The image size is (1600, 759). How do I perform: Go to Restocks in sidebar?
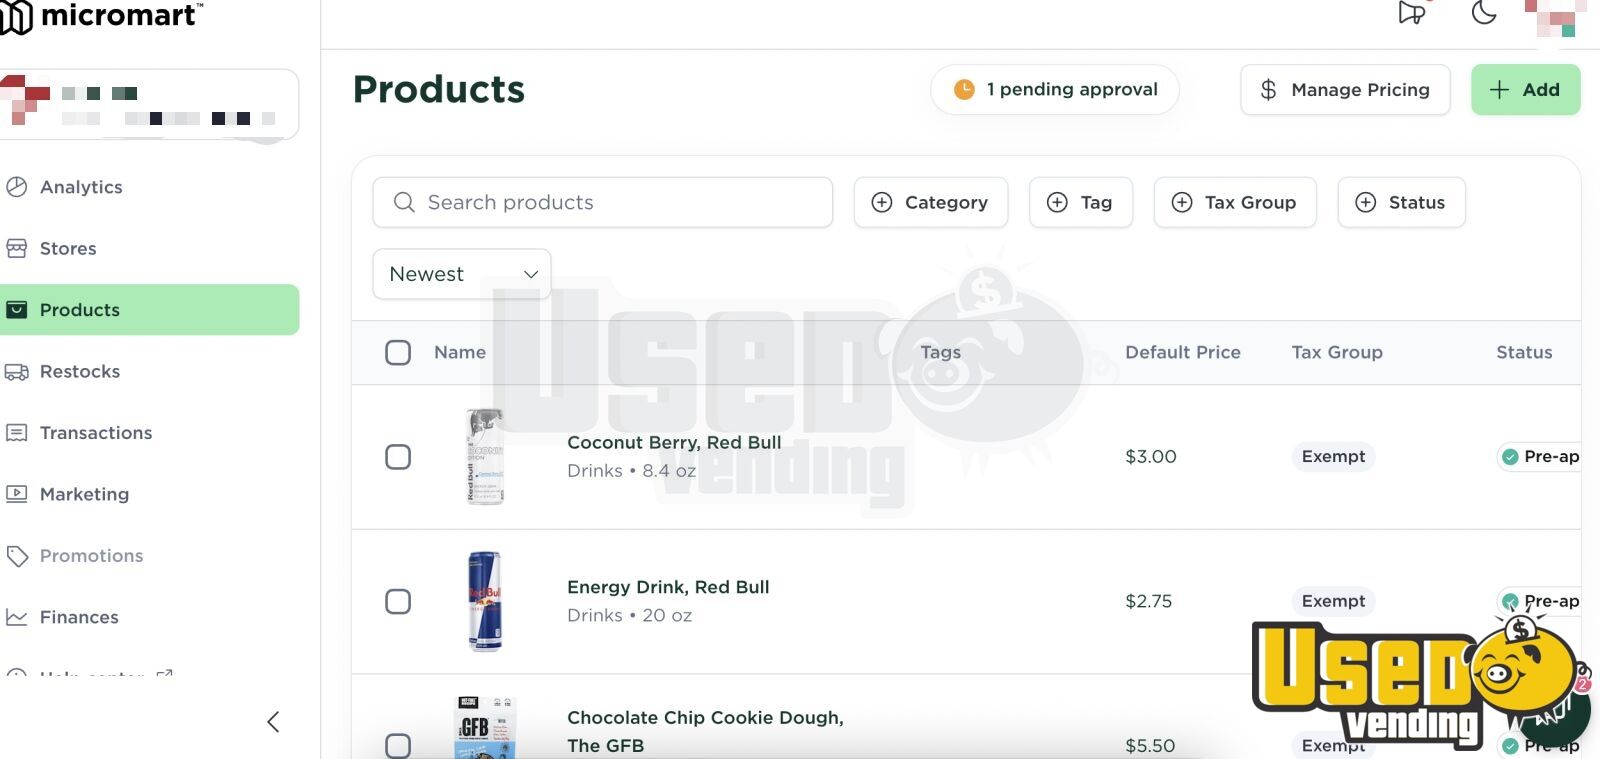tap(80, 372)
